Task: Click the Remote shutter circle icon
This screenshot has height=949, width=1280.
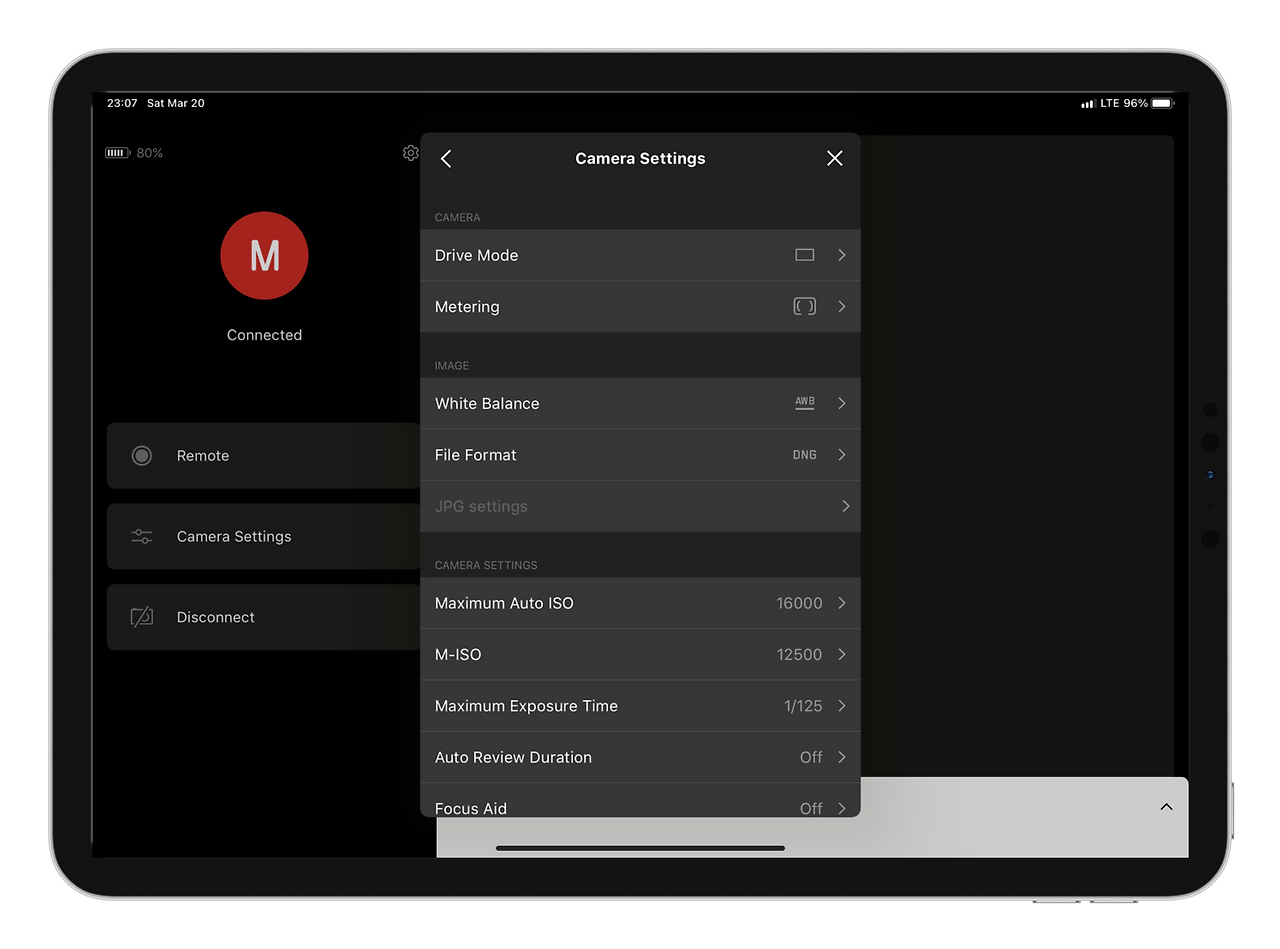Action: [142, 456]
